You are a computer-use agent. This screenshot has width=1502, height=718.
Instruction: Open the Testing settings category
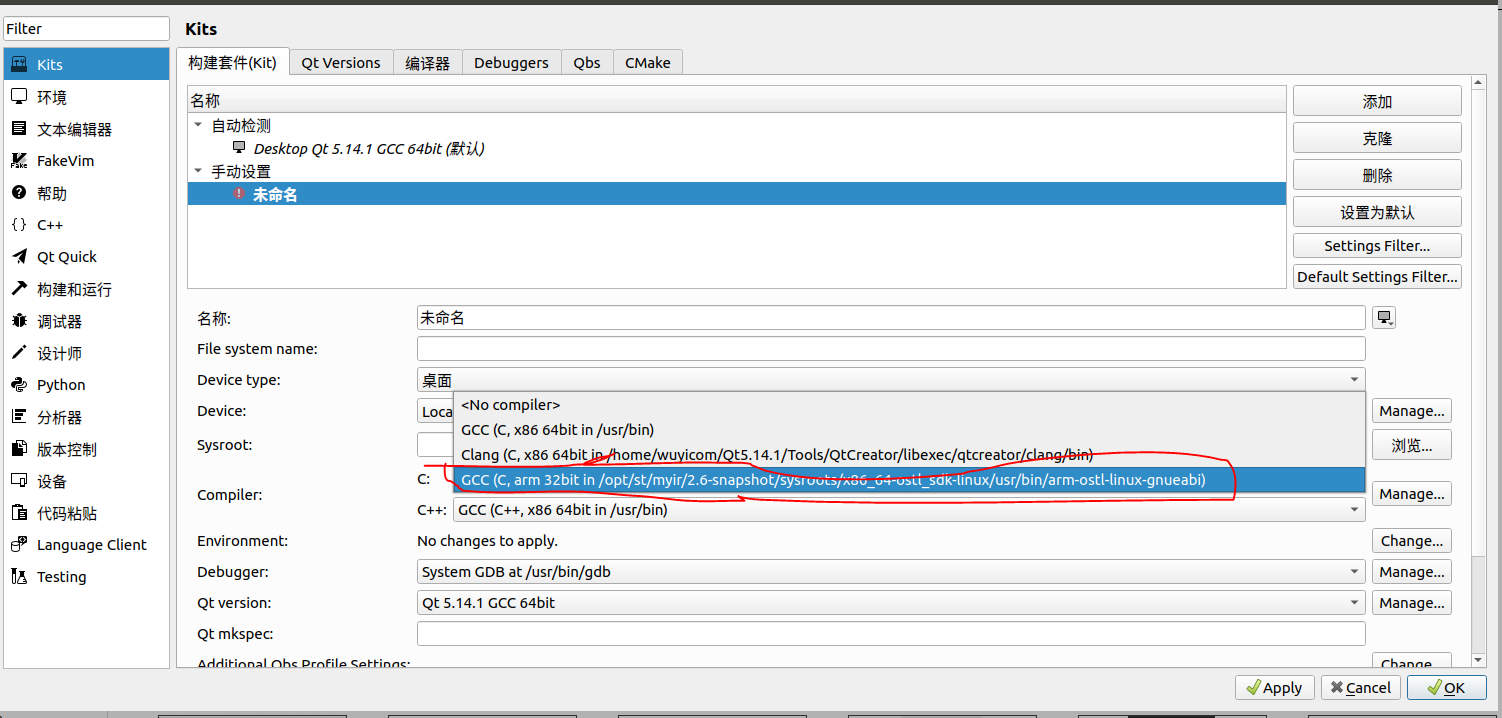86,577
